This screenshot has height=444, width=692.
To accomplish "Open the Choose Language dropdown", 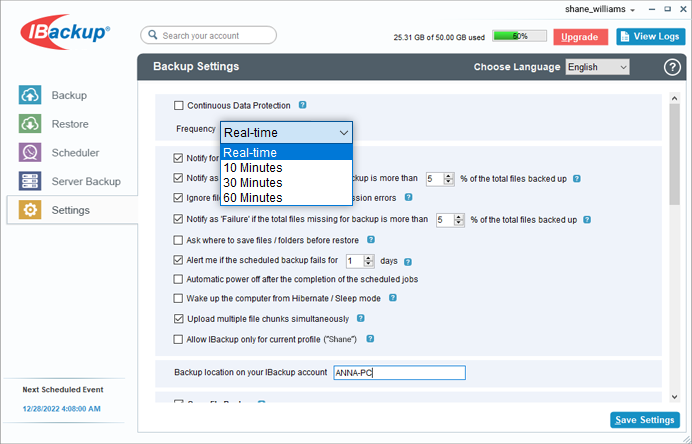I will click(x=597, y=67).
